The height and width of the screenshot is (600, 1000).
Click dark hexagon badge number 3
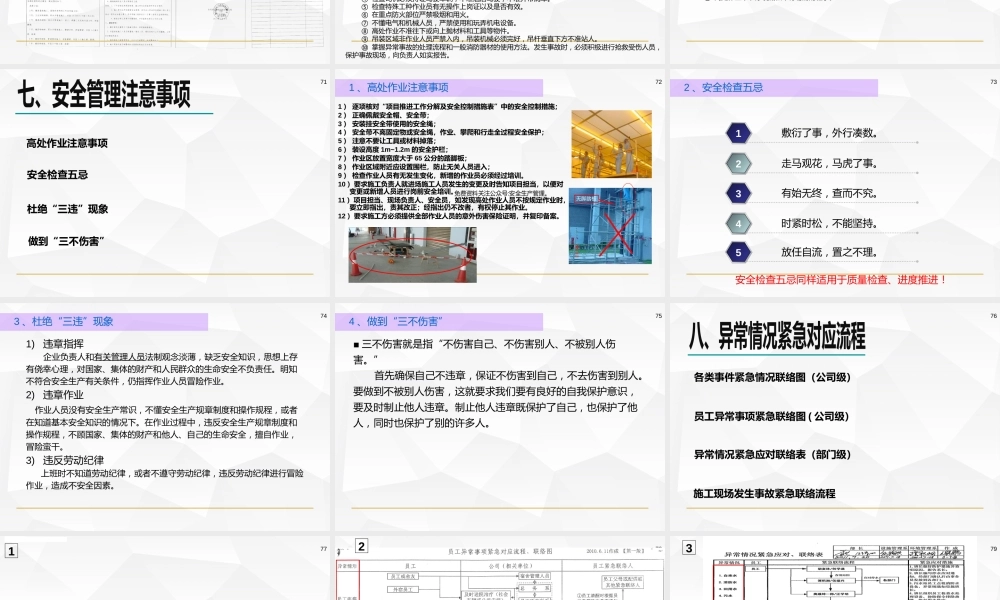739,193
